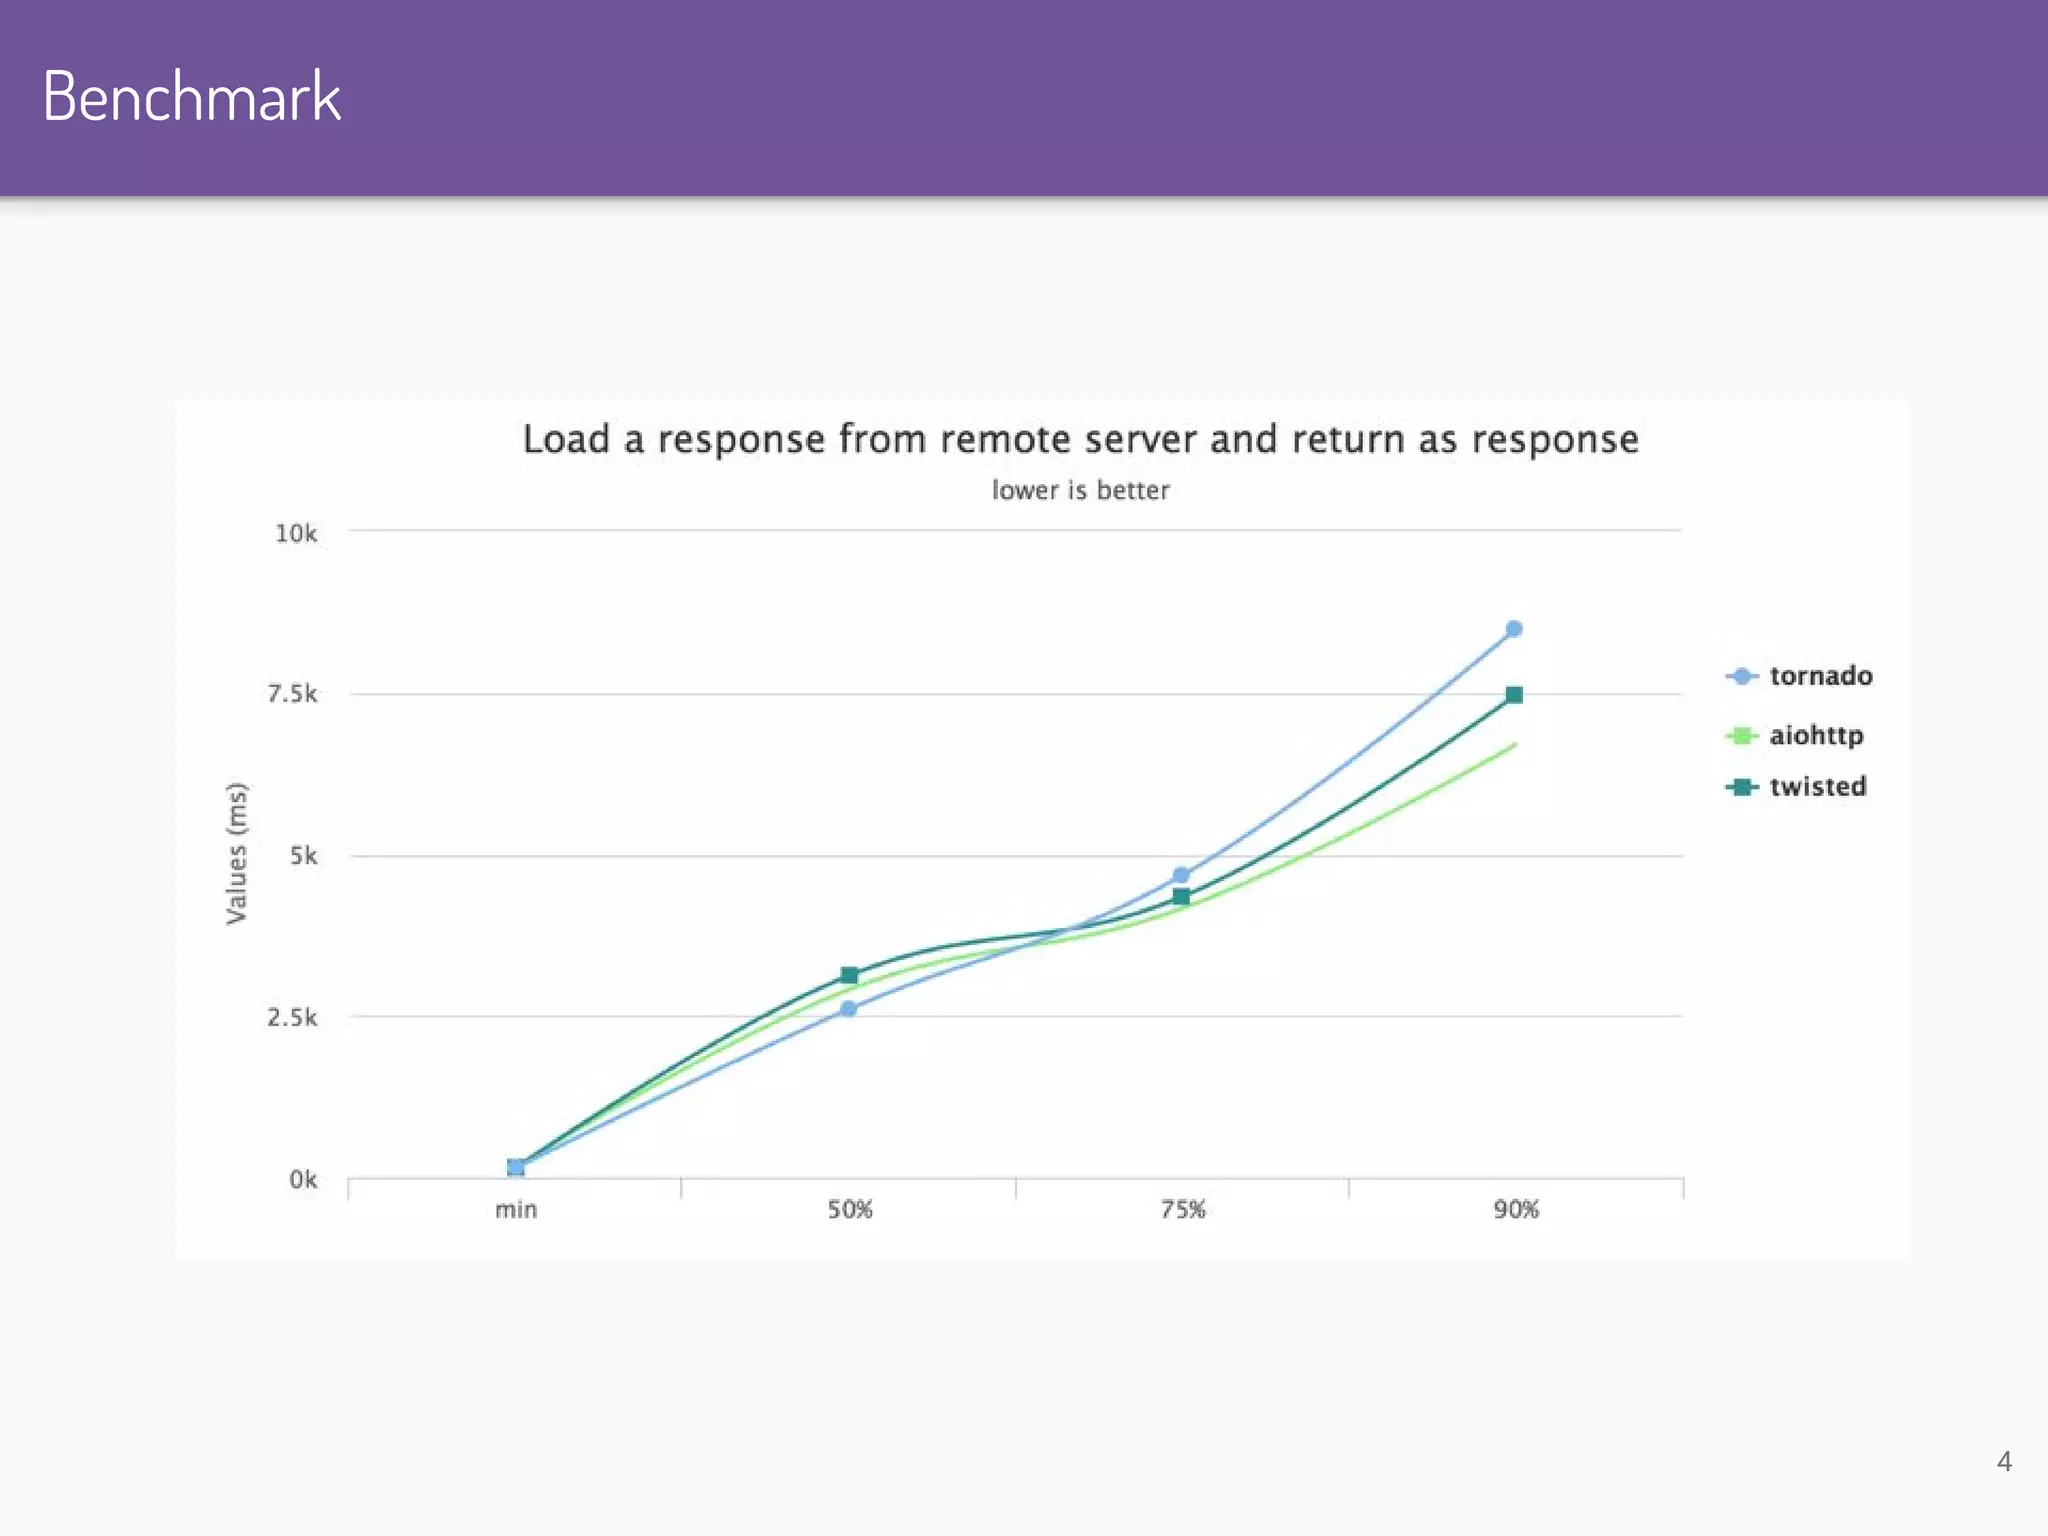
Task: Click the chart title about remote server
Action: click(1080, 439)
